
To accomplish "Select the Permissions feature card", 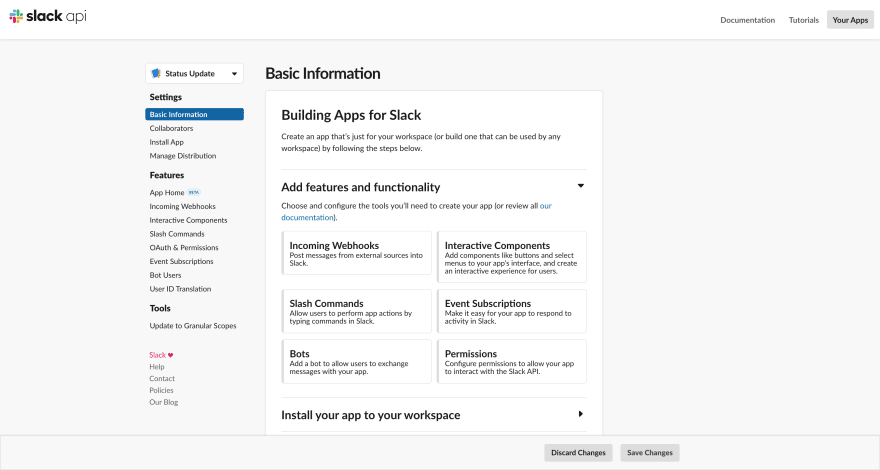I will click(x=511, y=362).
